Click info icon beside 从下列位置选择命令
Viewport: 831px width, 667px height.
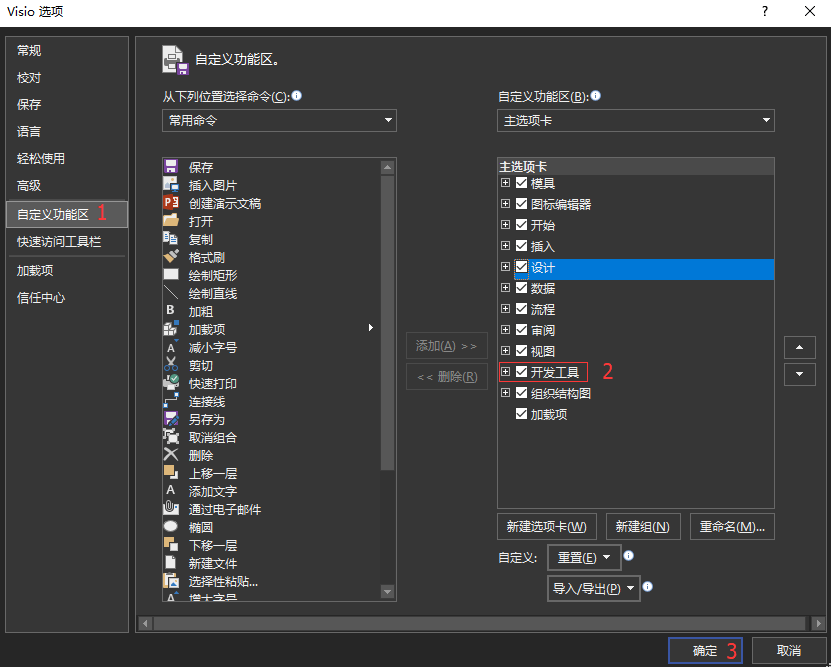click(x=297, y=96)
